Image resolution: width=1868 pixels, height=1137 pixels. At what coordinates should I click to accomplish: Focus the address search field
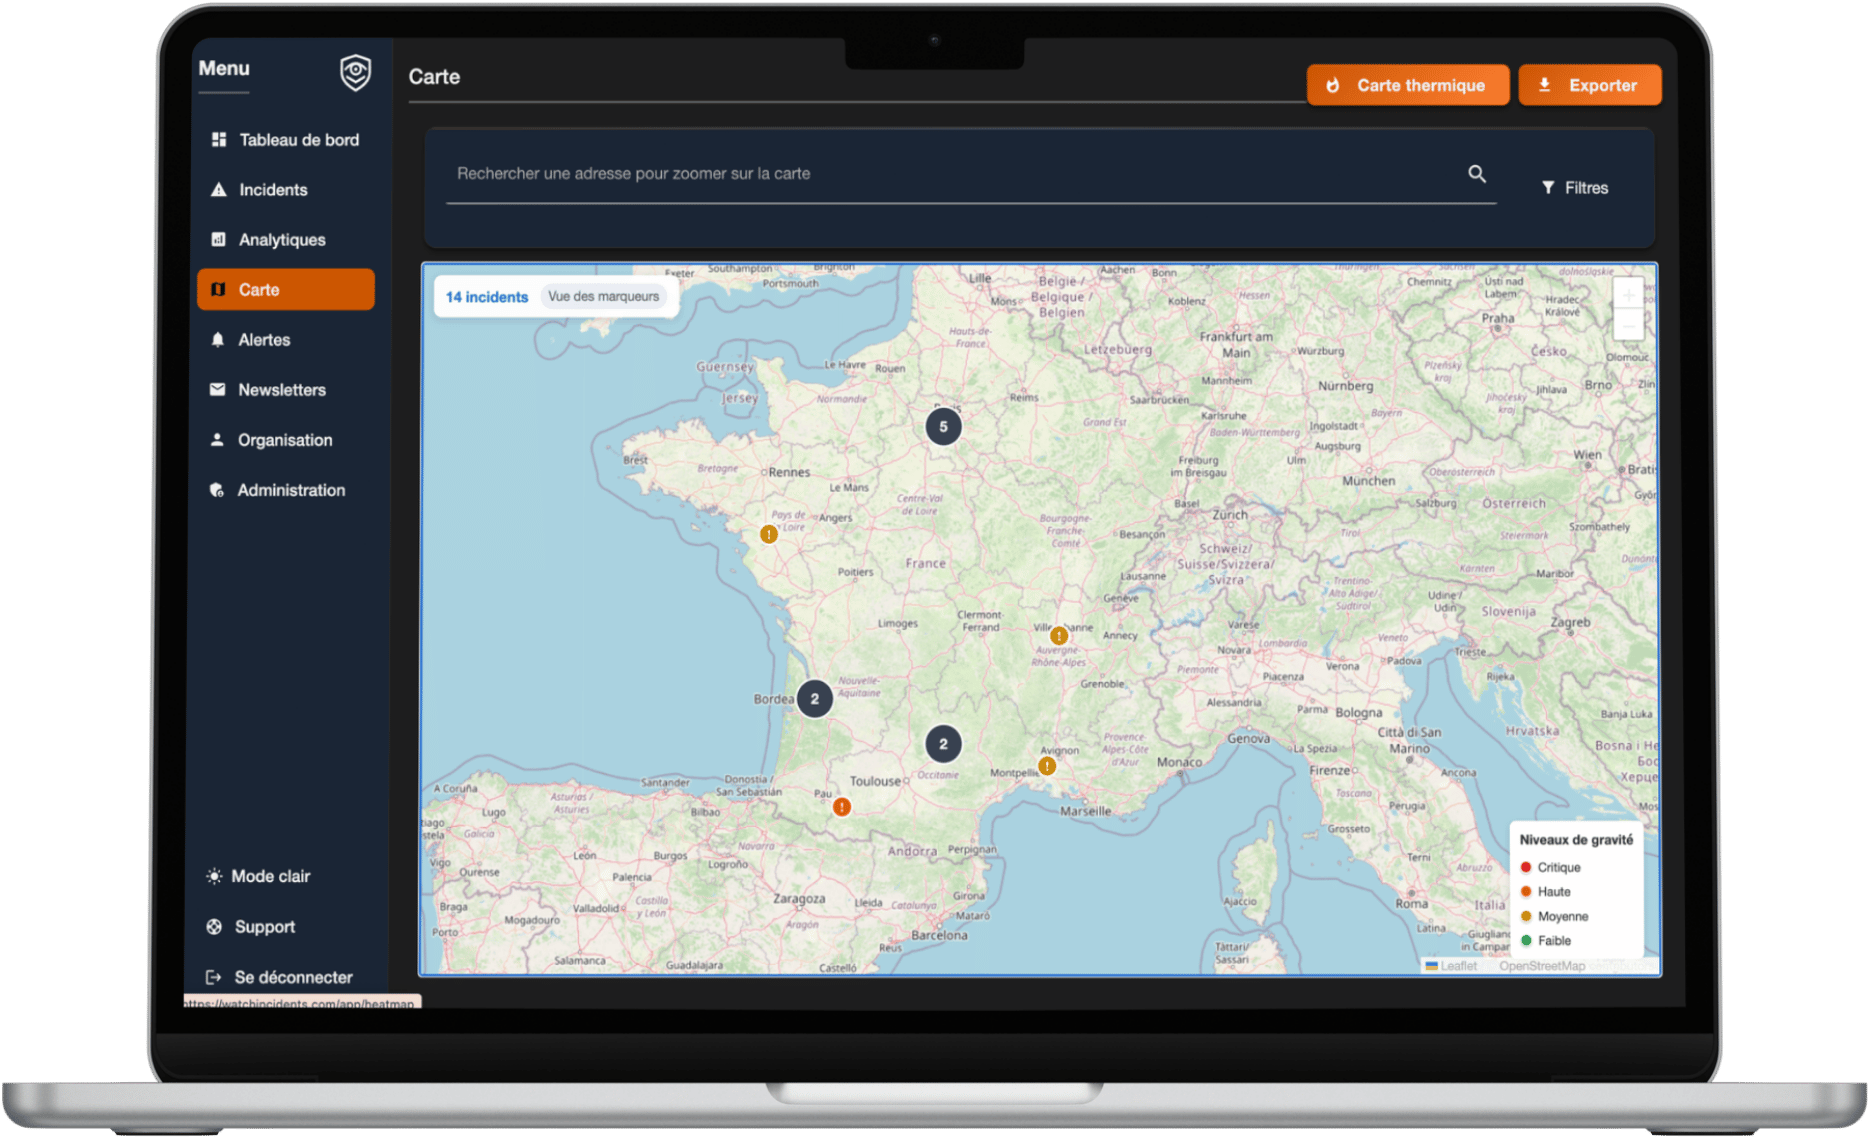pos(950,174)
